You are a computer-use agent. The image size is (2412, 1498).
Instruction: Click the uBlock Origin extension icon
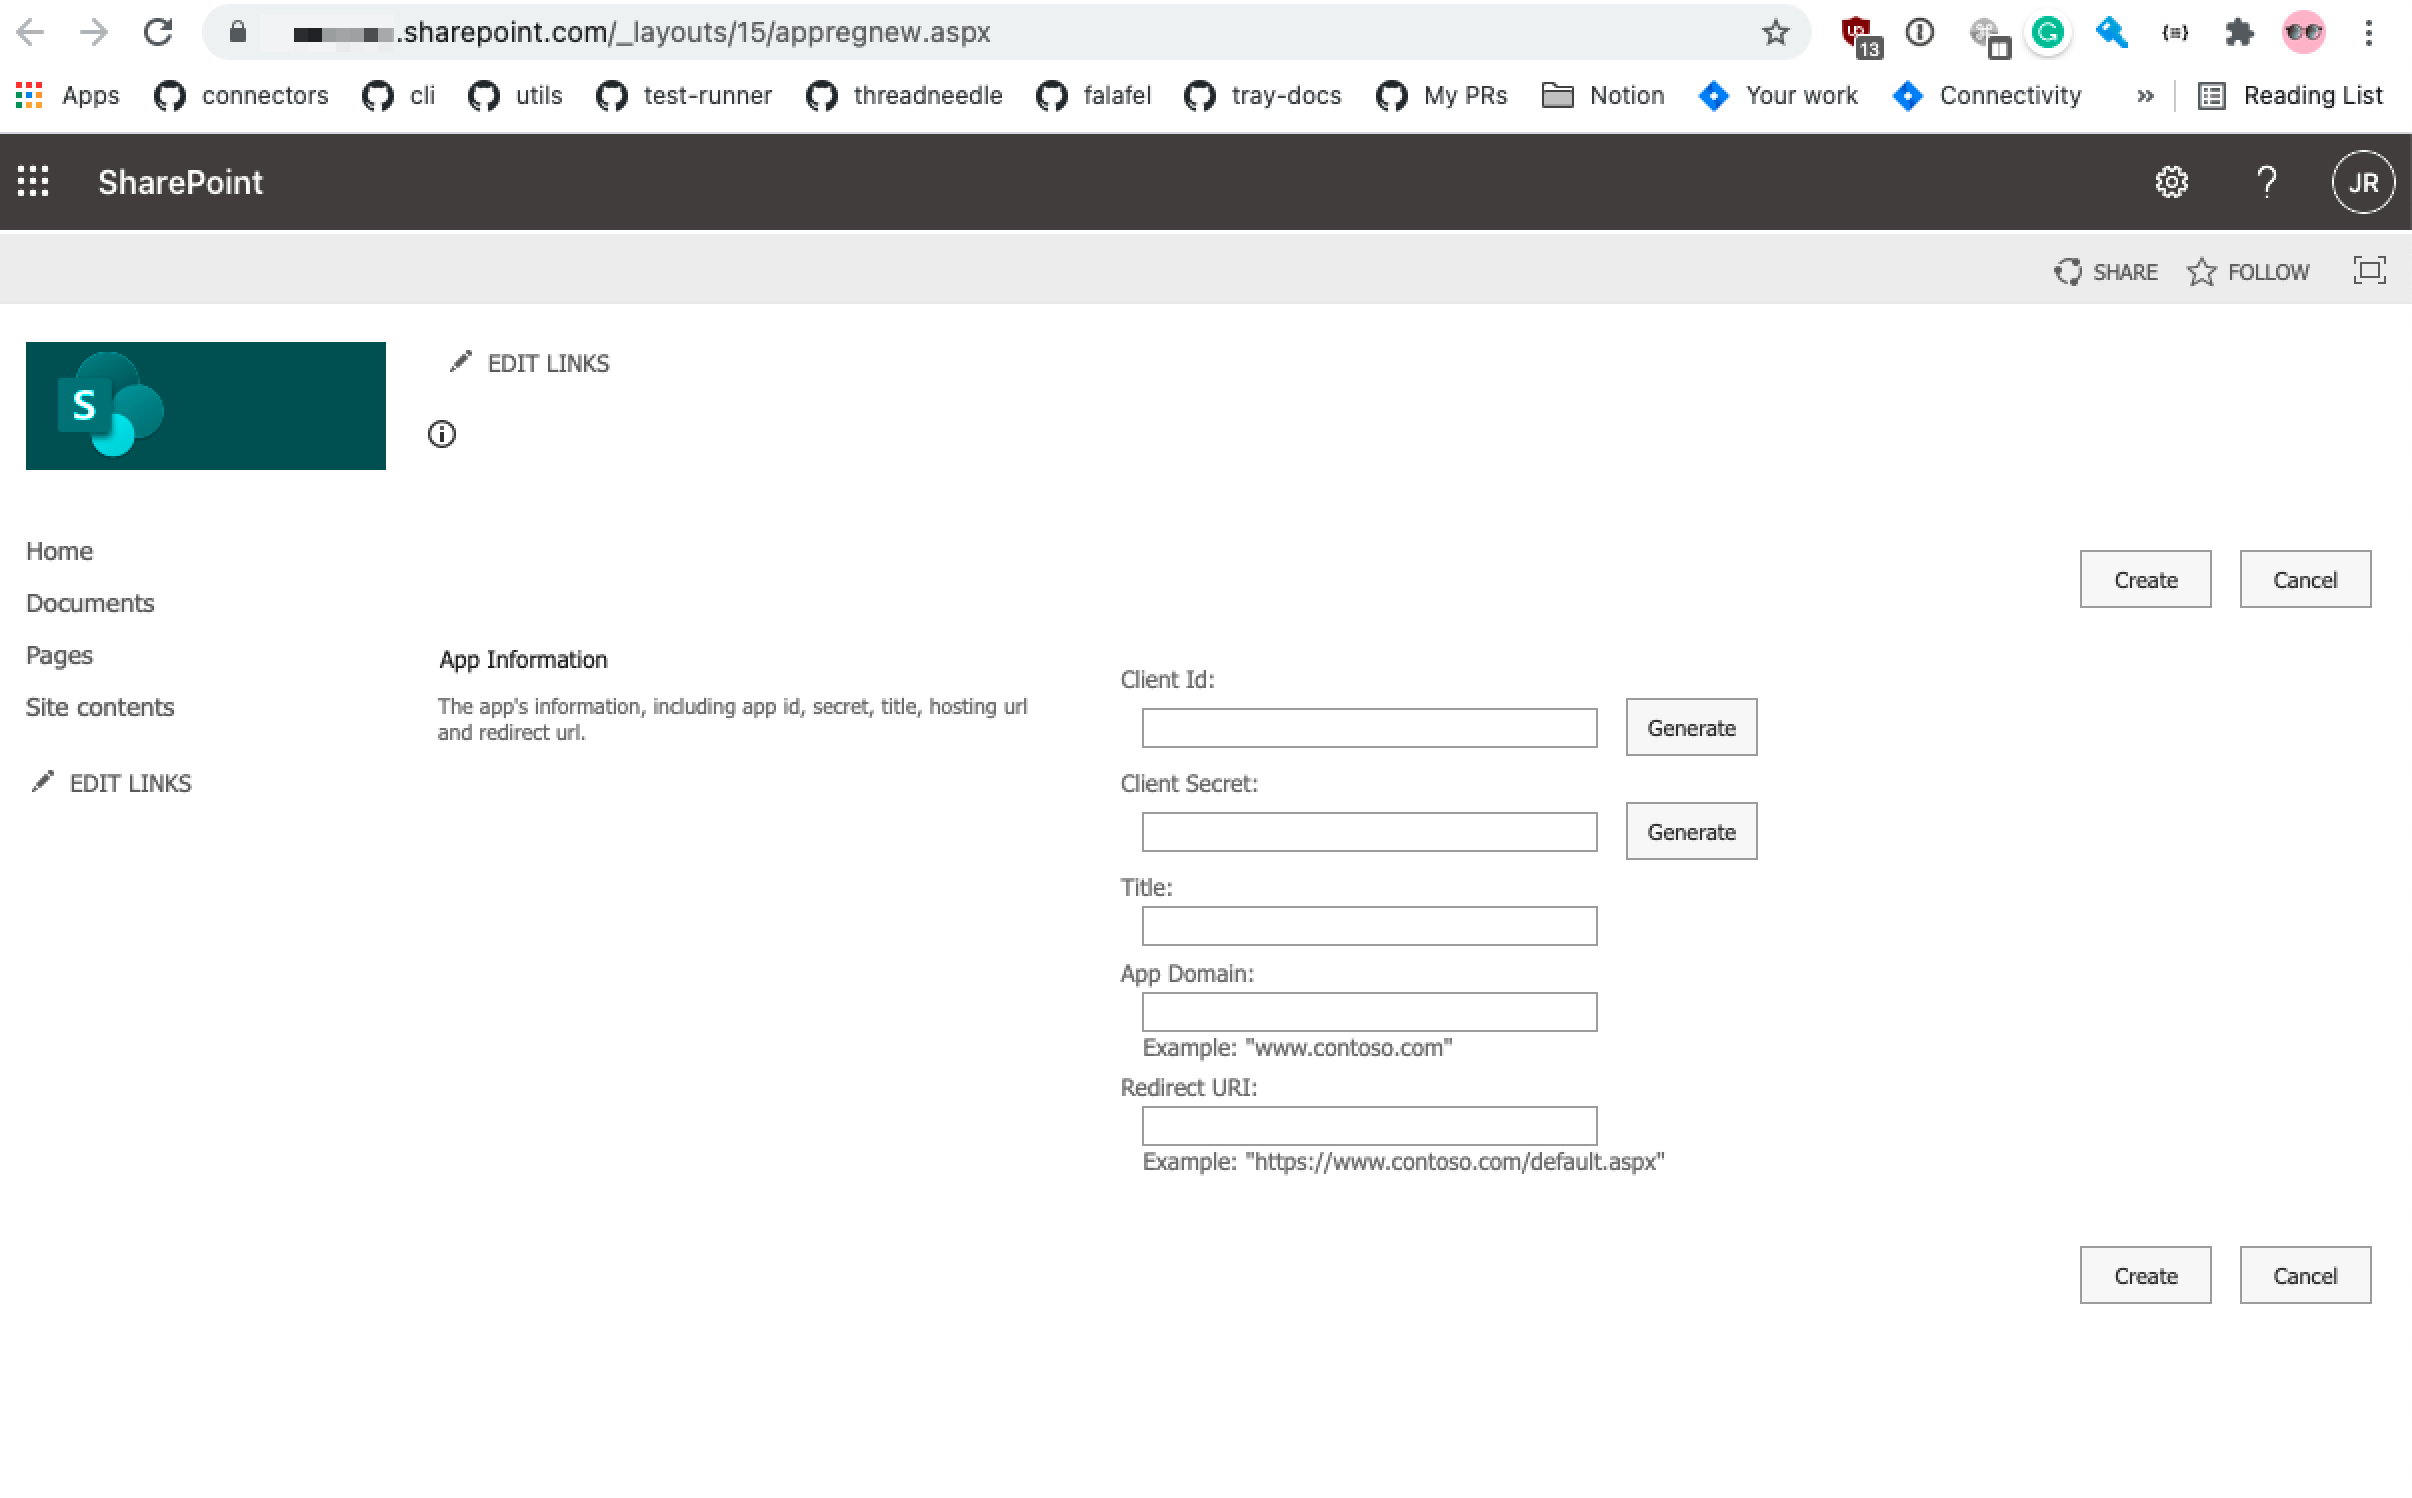(x=1855, y=32)
